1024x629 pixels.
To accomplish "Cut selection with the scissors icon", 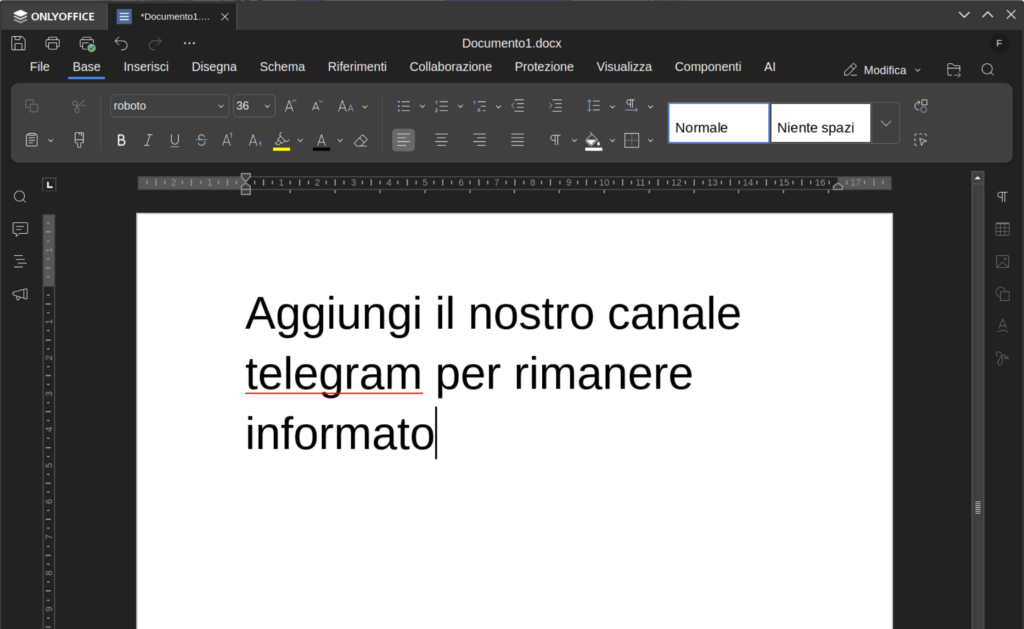I will coord(79,106).
